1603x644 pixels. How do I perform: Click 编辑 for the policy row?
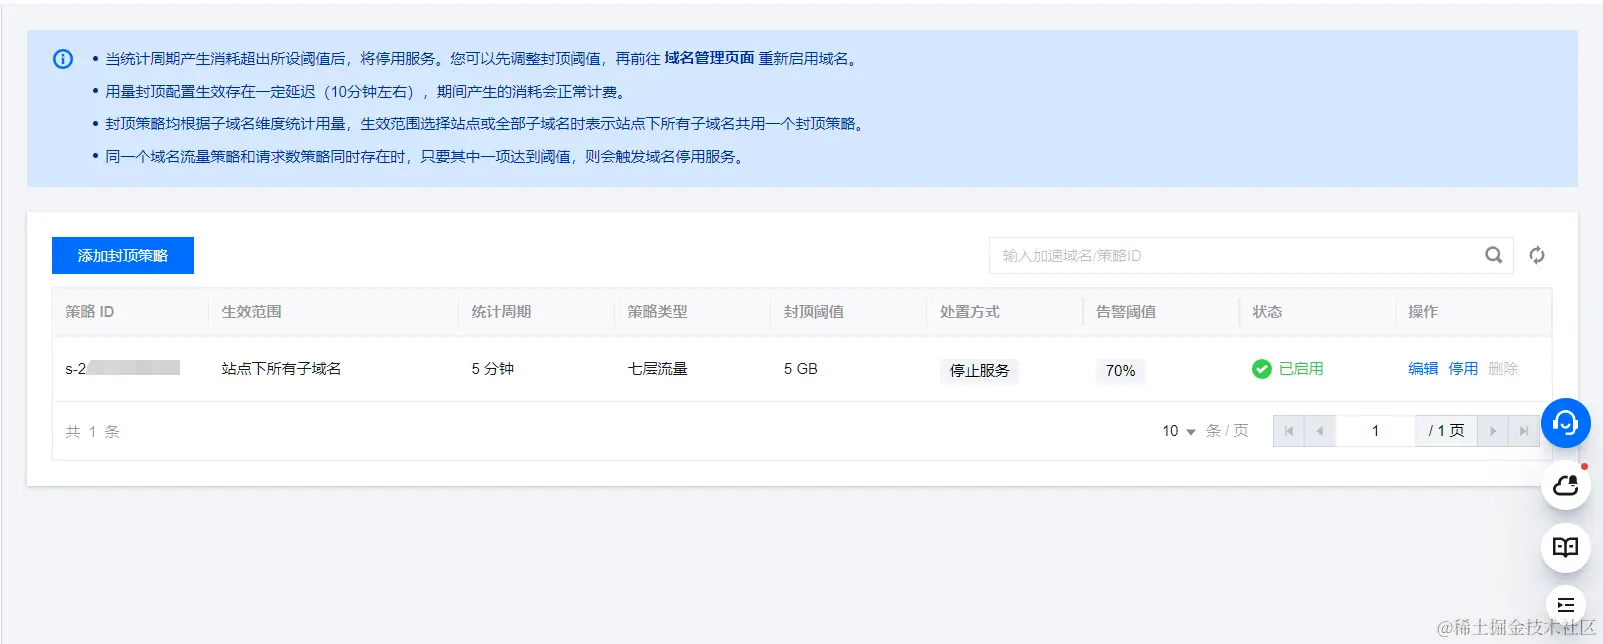pos(1423,368)
